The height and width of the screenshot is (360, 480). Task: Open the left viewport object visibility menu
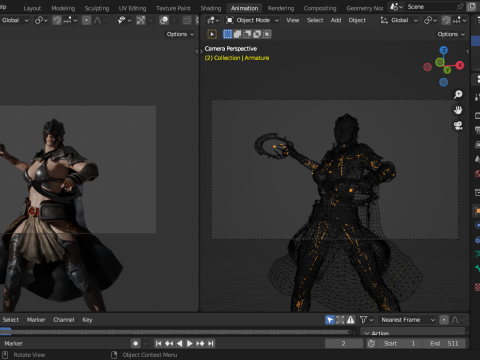click(124, 20)
